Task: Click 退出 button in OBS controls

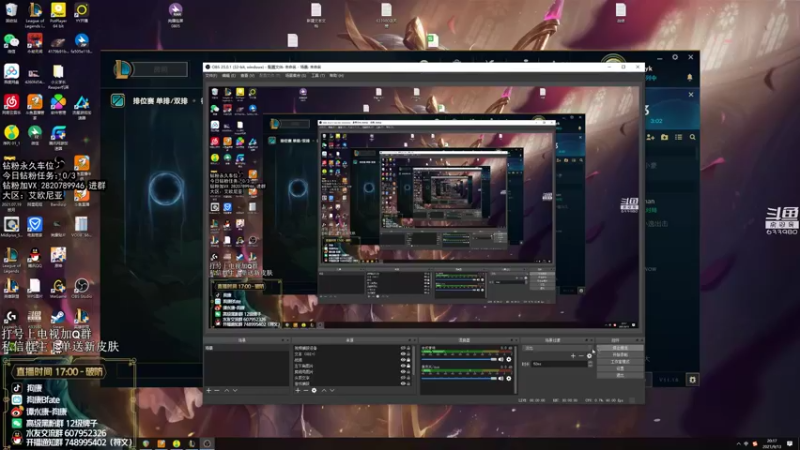Action: click(x=620, y=375)
